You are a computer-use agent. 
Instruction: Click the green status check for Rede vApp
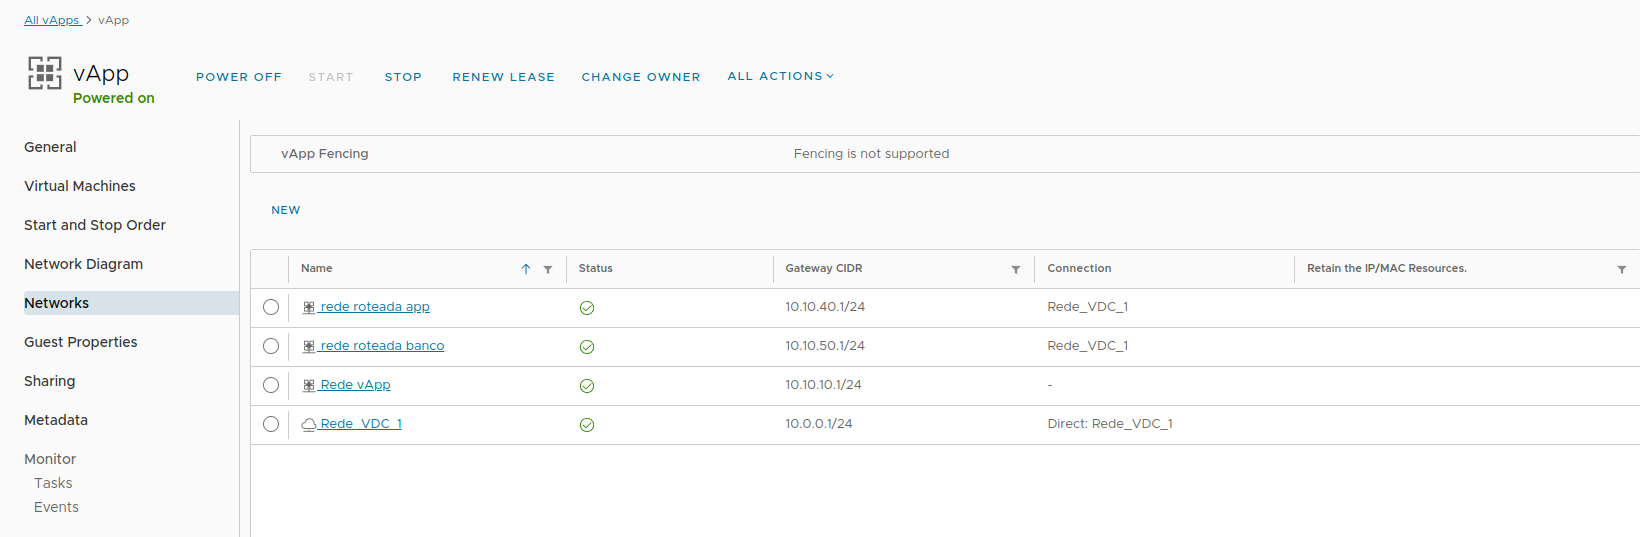tap(587, 386)
